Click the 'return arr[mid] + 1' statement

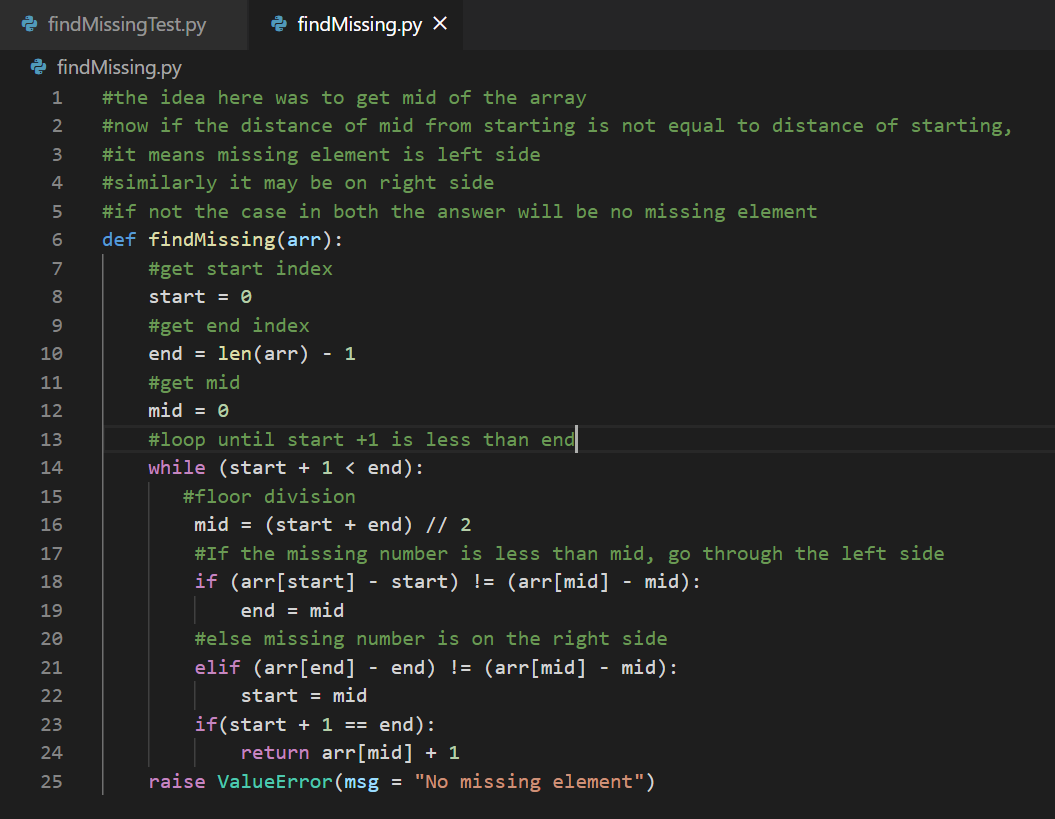coord(350,753)
